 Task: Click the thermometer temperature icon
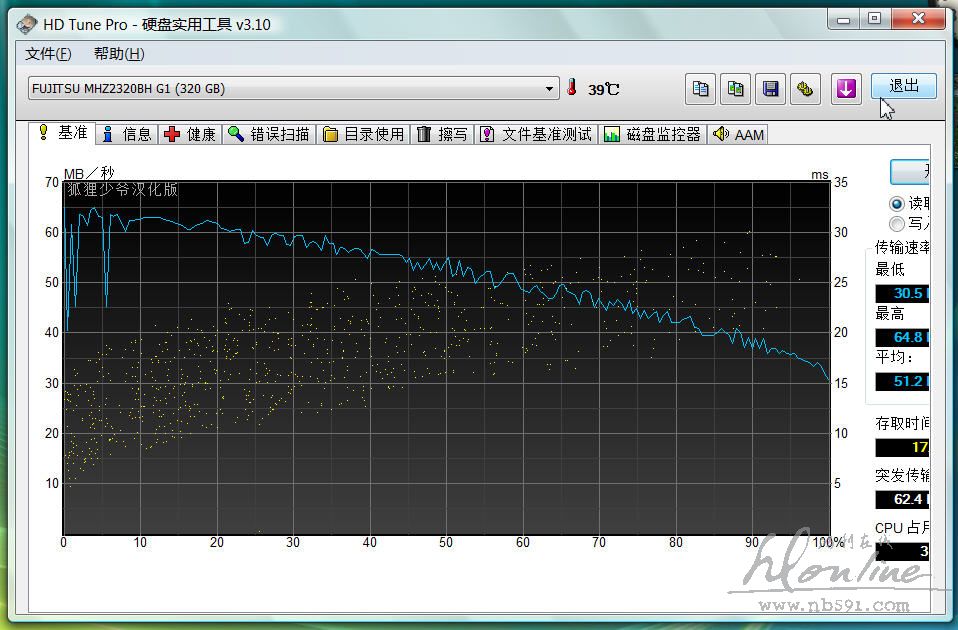[x=572, y=88]
